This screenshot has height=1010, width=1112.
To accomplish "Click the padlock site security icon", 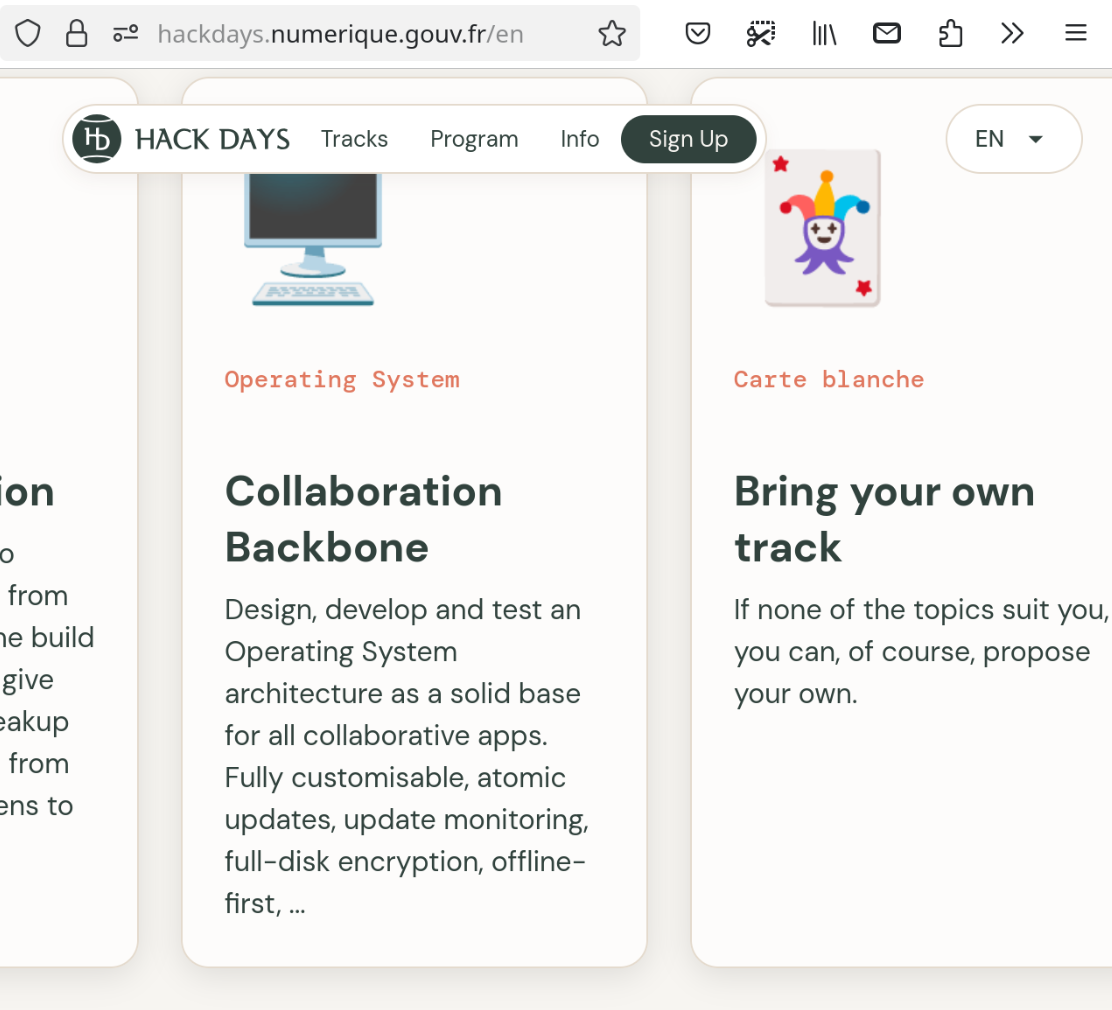I will (x=76, y=34).
